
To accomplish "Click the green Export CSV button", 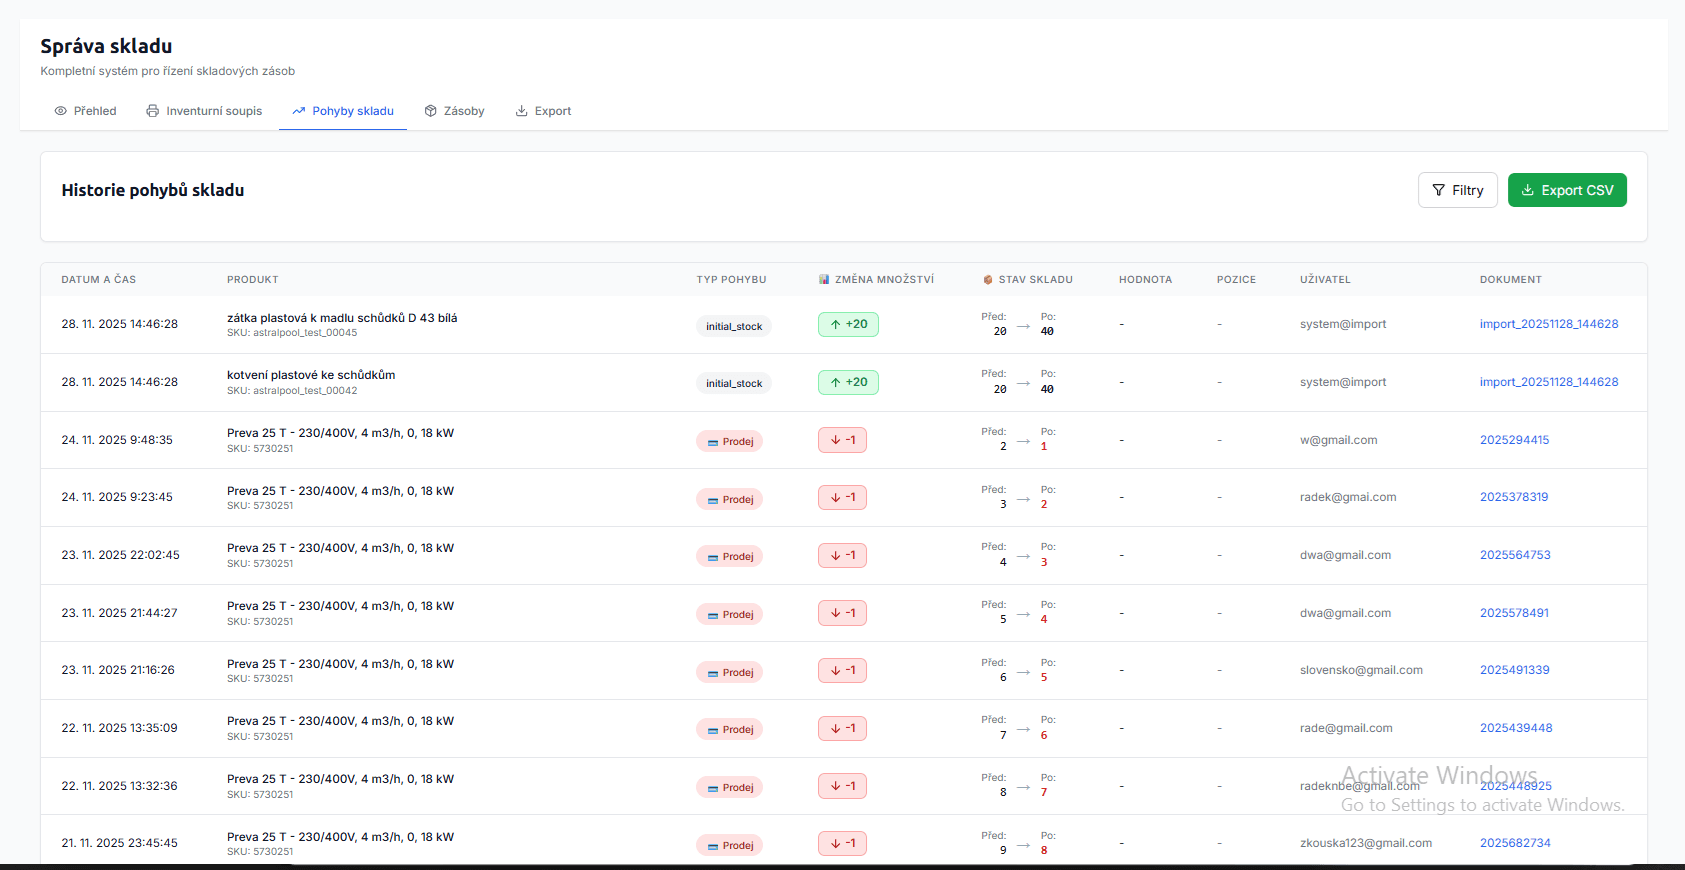I will 1566,190.
